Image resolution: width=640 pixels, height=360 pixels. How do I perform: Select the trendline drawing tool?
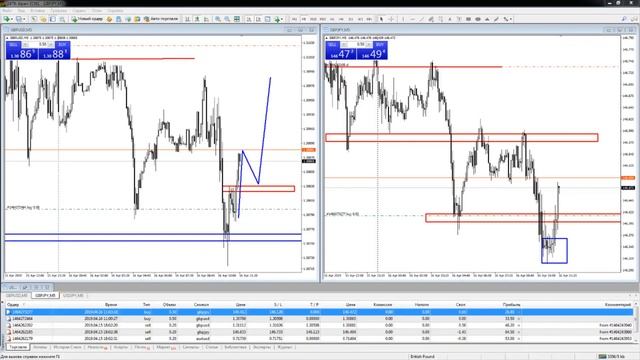(422, 19)
